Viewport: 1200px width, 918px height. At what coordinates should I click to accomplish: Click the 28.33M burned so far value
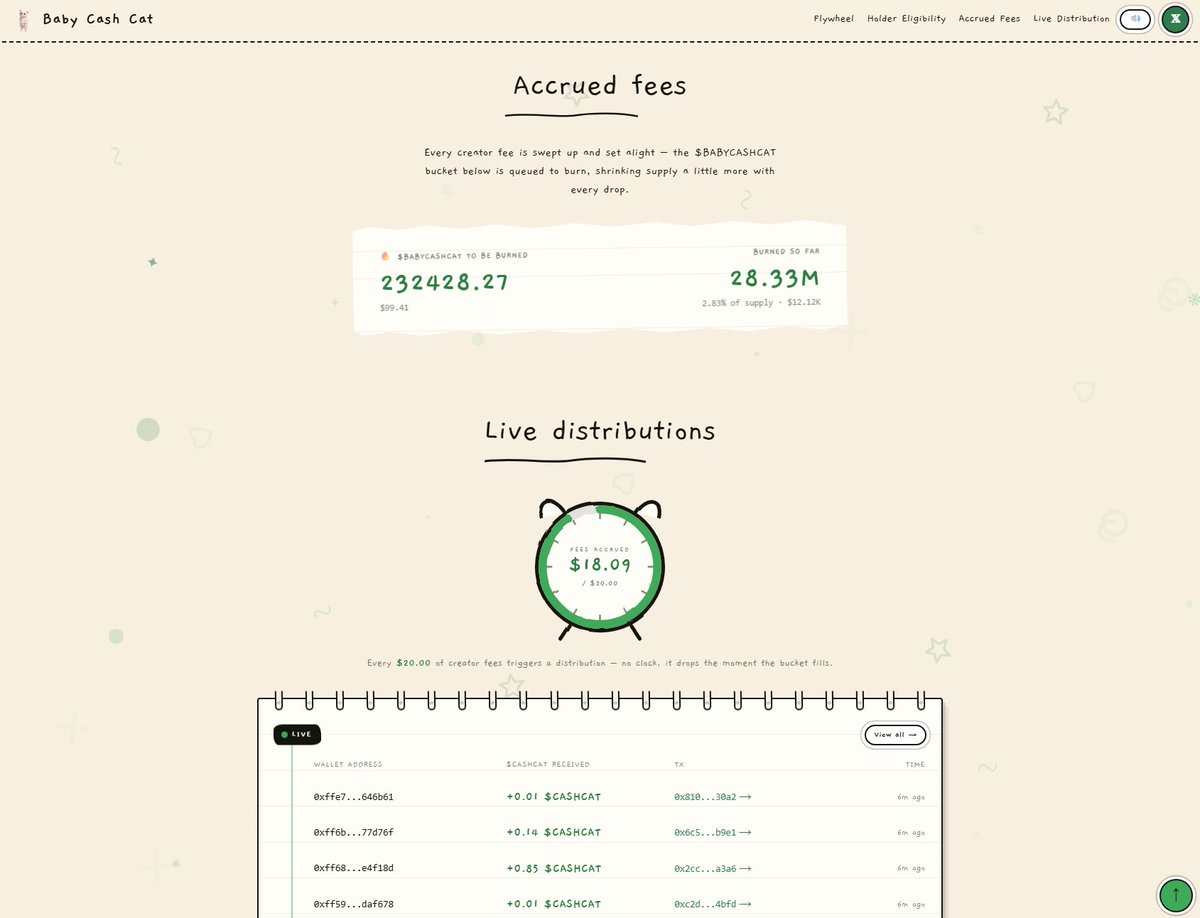click(x=774, y=278)
